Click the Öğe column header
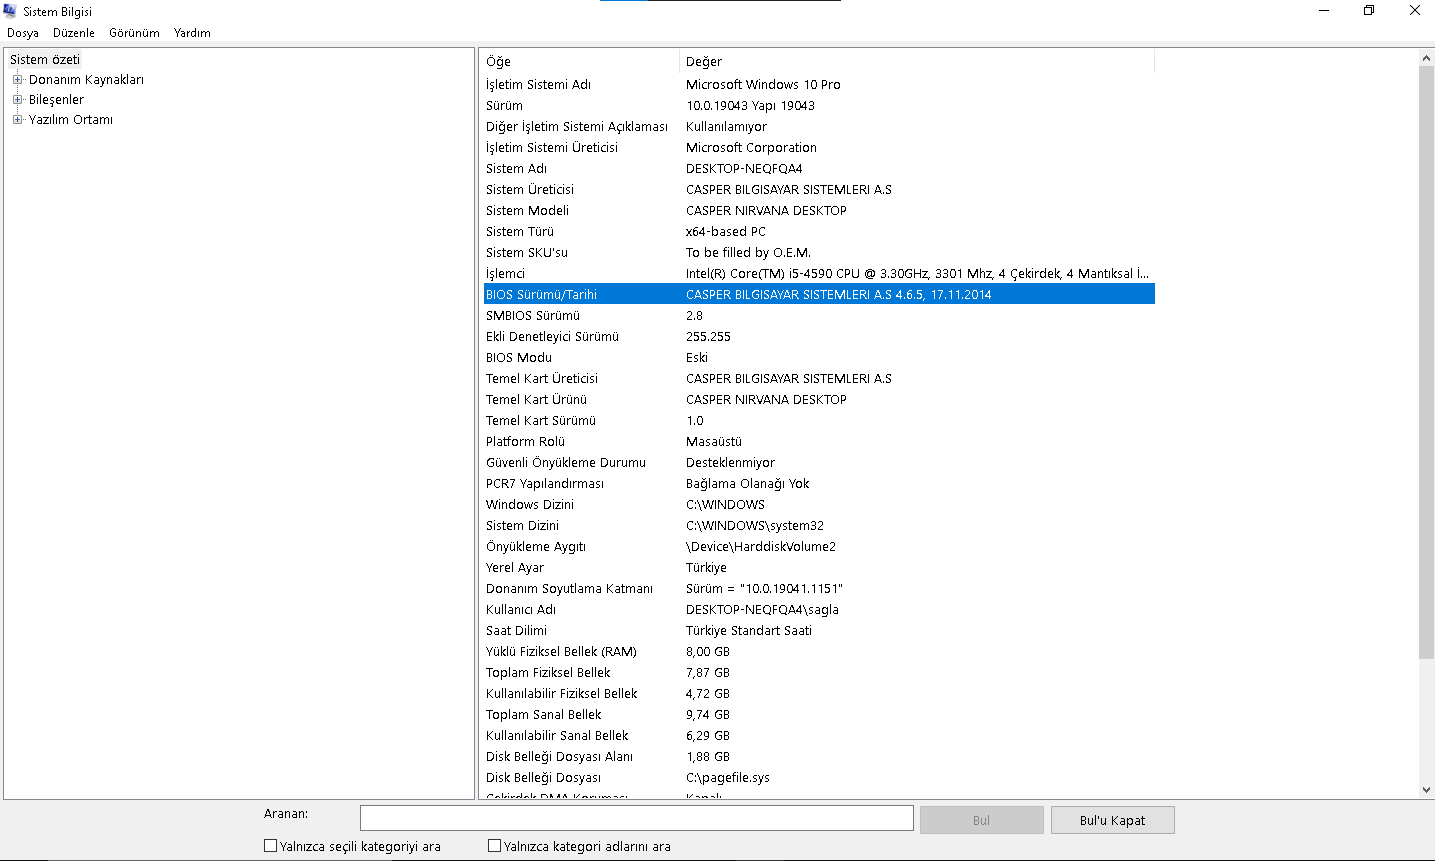1435x861 pixels. [580, 62]
